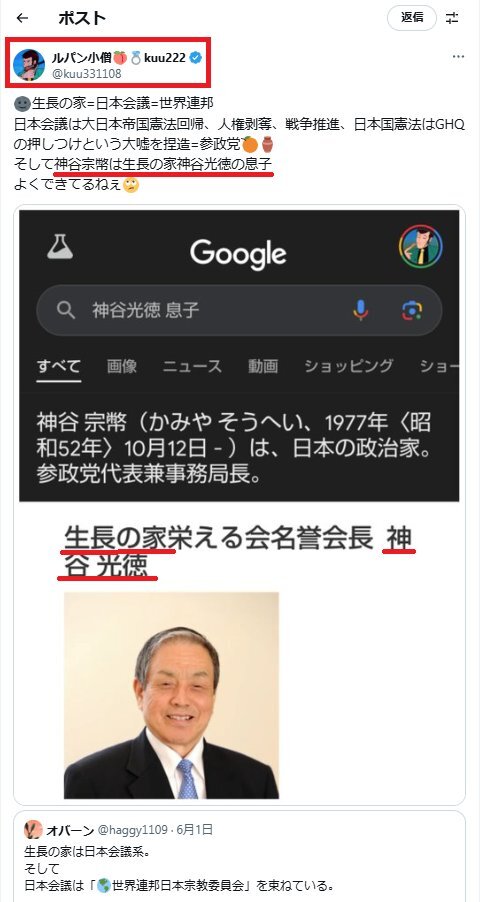Click the search magnifier icon
Screen dimensions: 482x902
point(66,311)
